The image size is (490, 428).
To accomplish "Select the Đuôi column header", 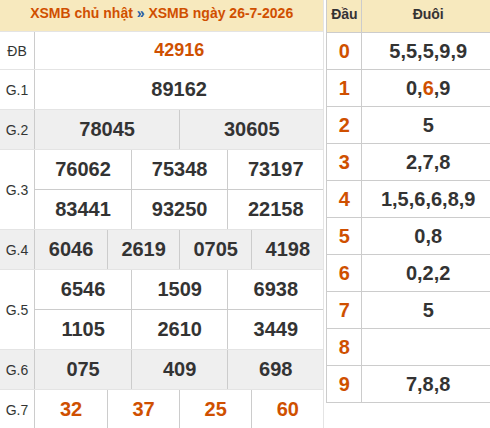I will click(x=428, y=14).
